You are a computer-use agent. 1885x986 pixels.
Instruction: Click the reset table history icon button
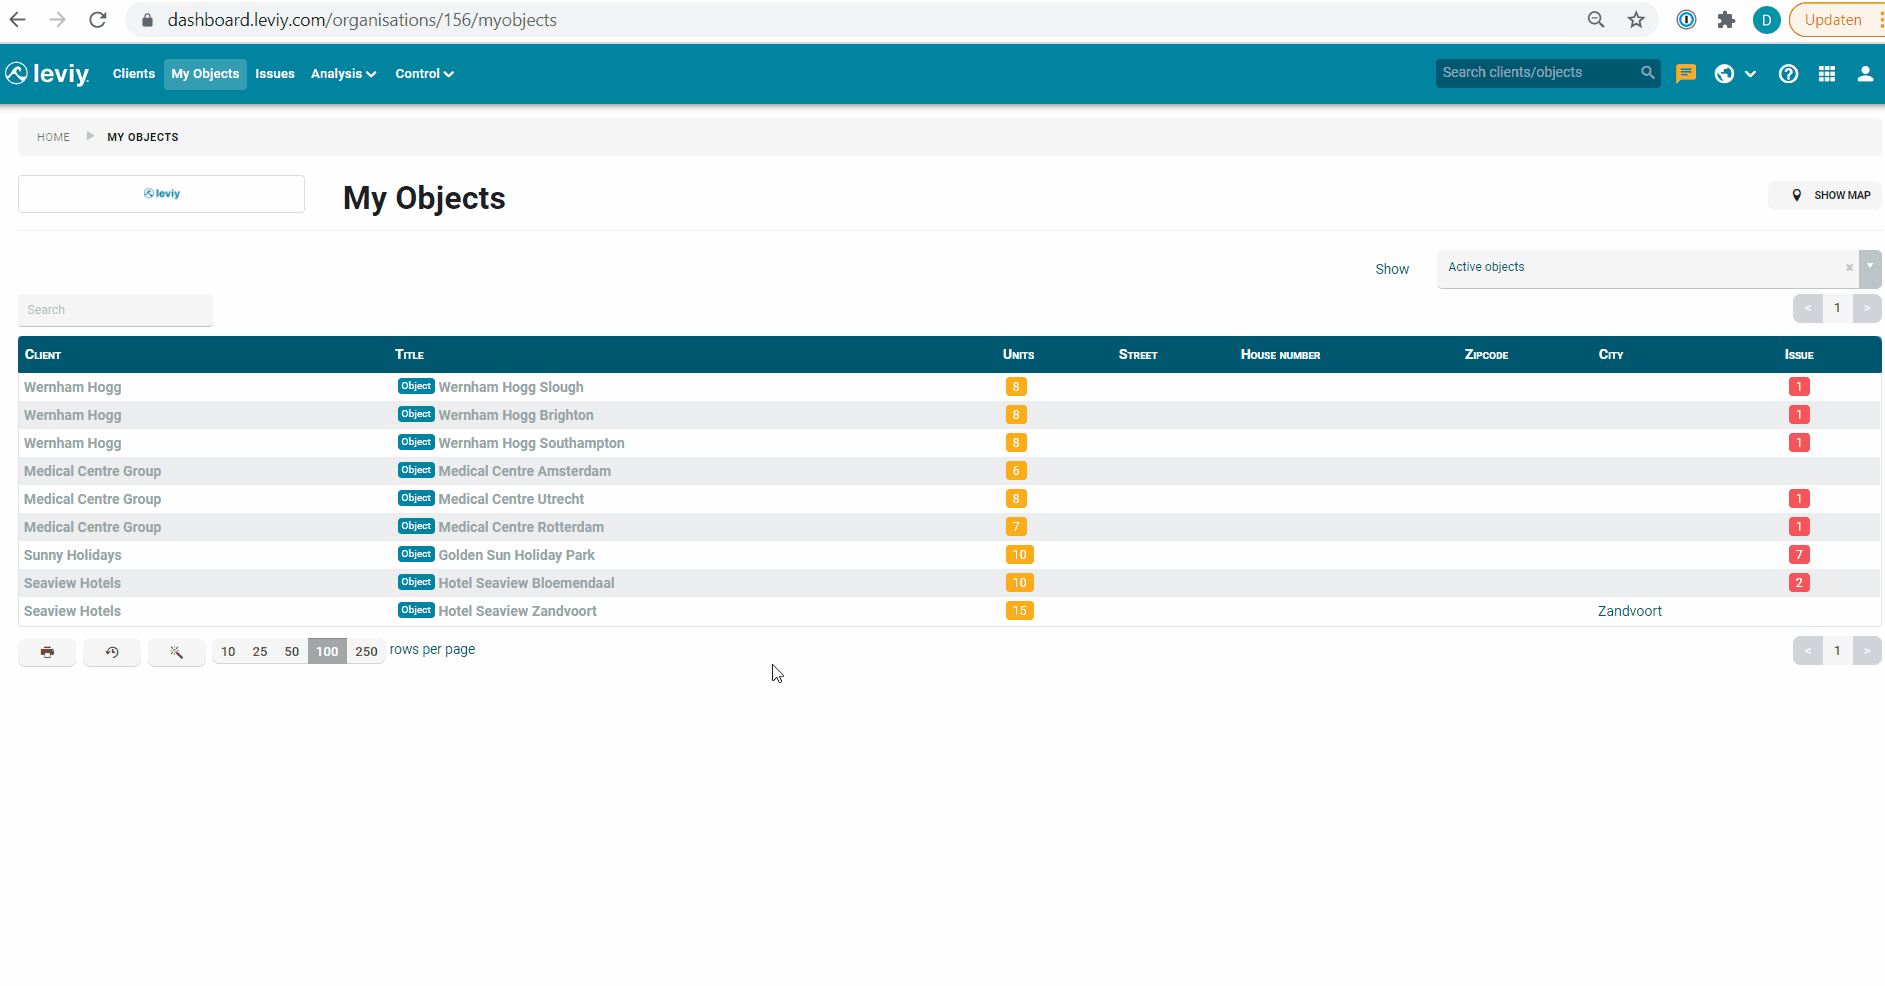coord(112,652)
